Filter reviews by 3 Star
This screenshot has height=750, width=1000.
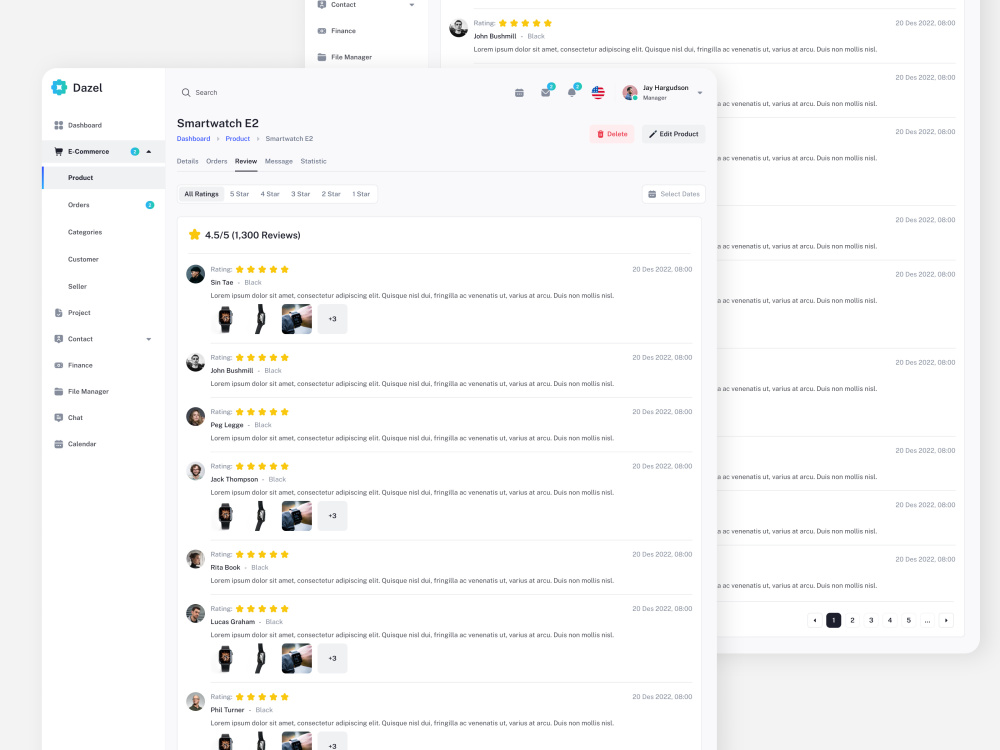coord(300,194)
